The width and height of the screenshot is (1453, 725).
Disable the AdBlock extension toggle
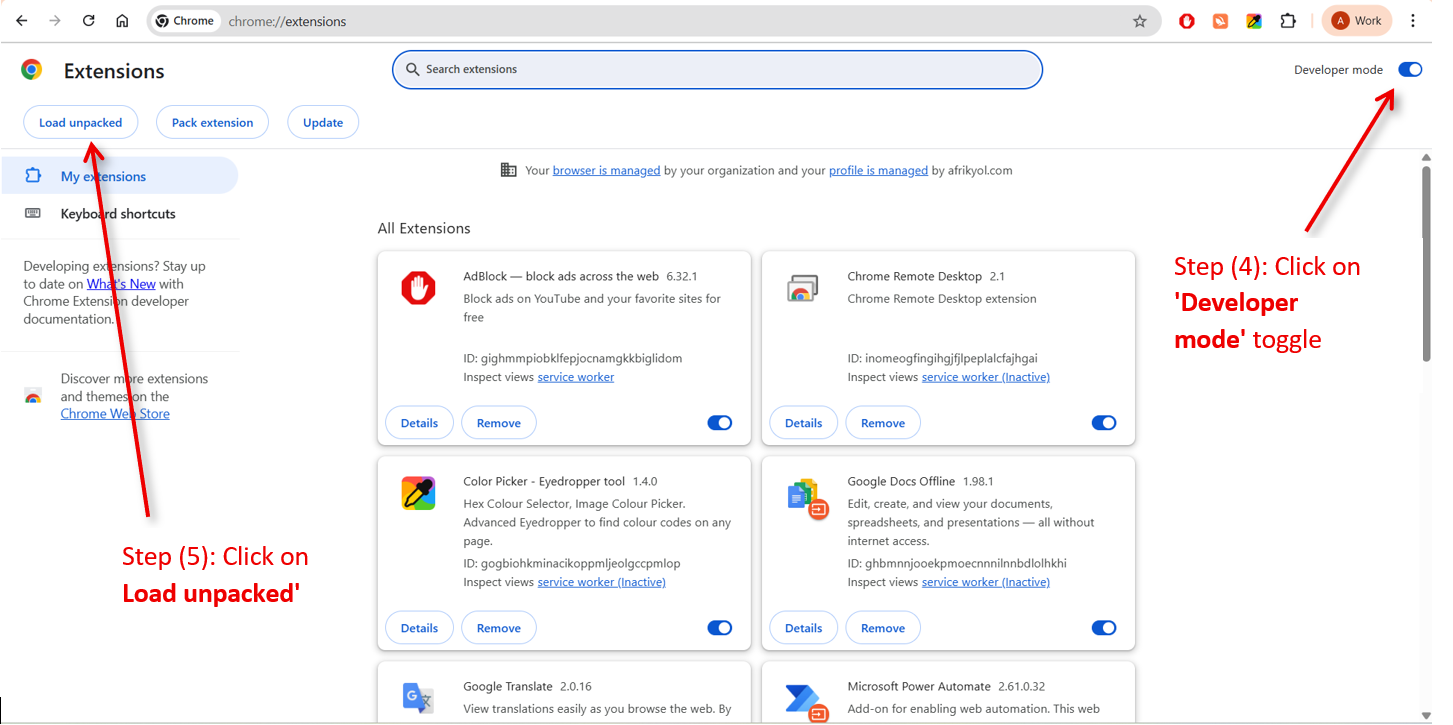tap(720, 423)
